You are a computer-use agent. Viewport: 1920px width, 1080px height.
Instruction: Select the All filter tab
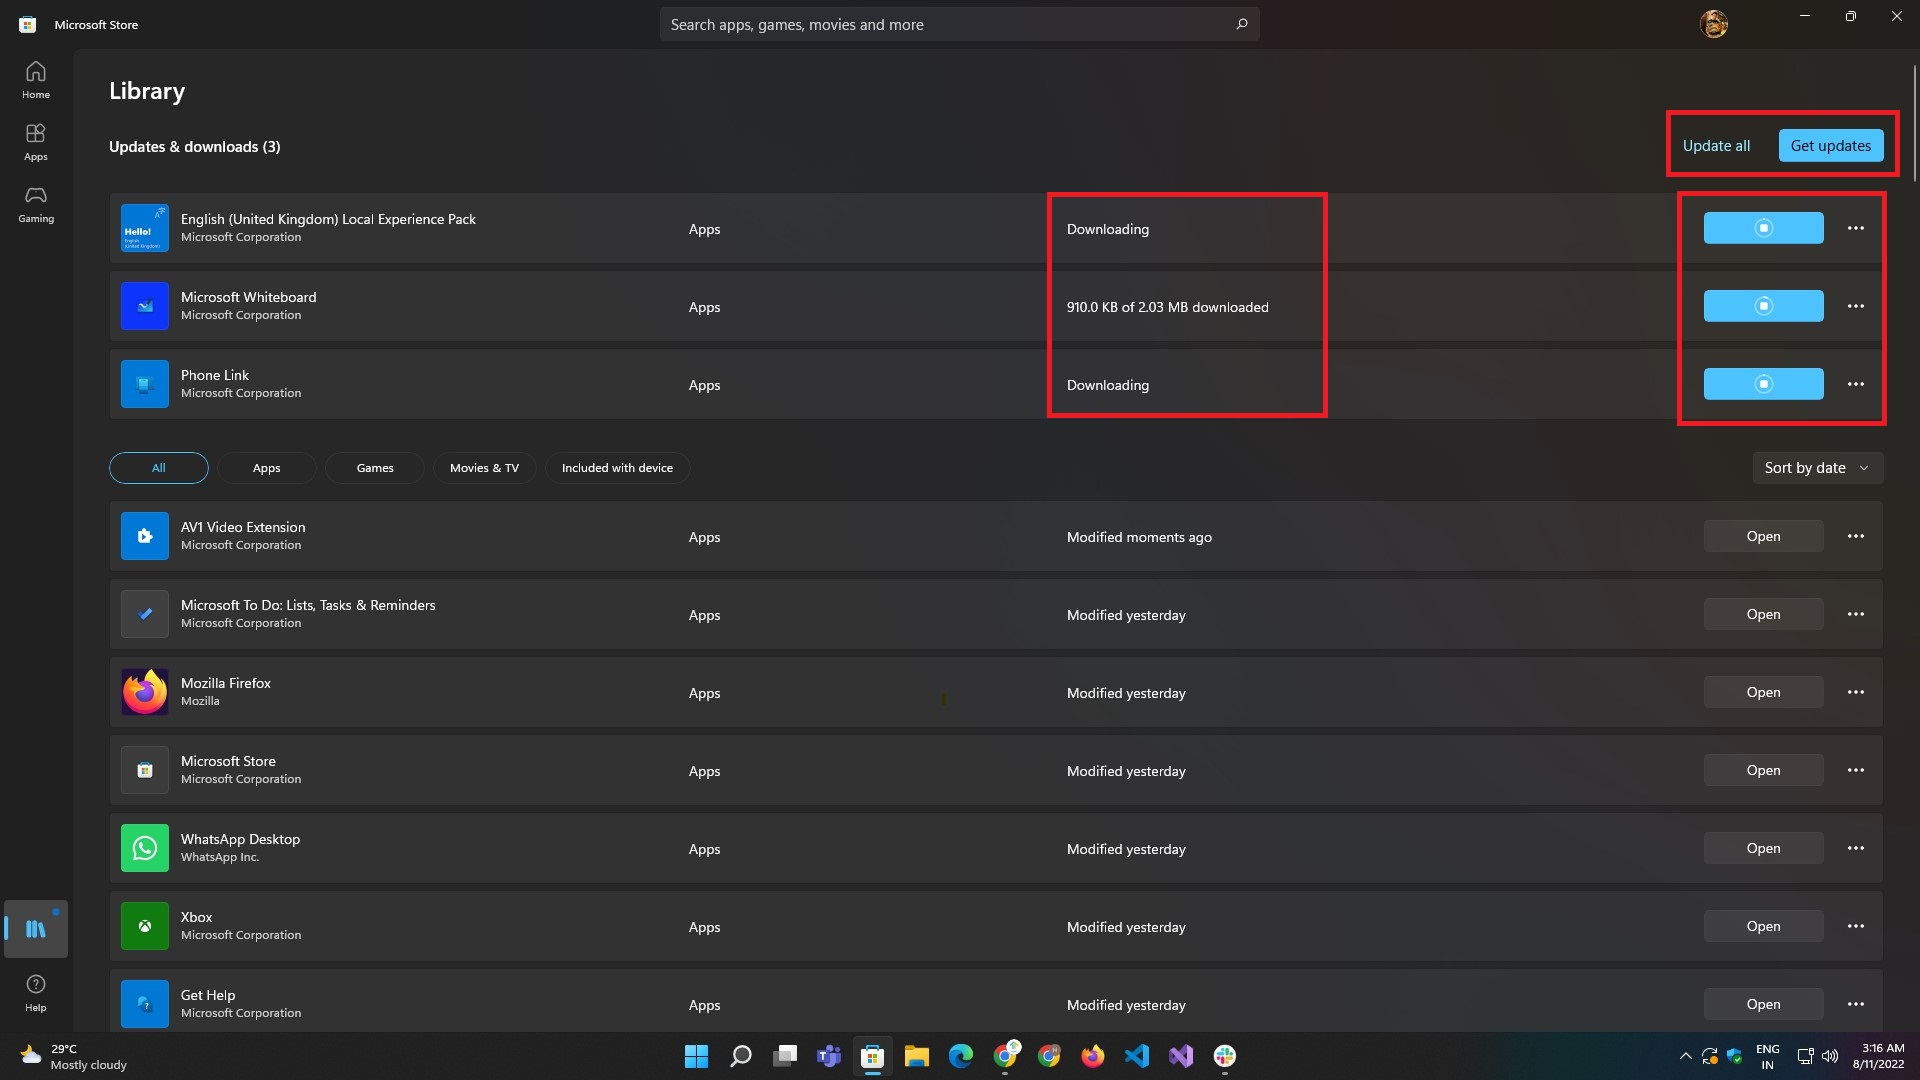click(x=159, y=468)
